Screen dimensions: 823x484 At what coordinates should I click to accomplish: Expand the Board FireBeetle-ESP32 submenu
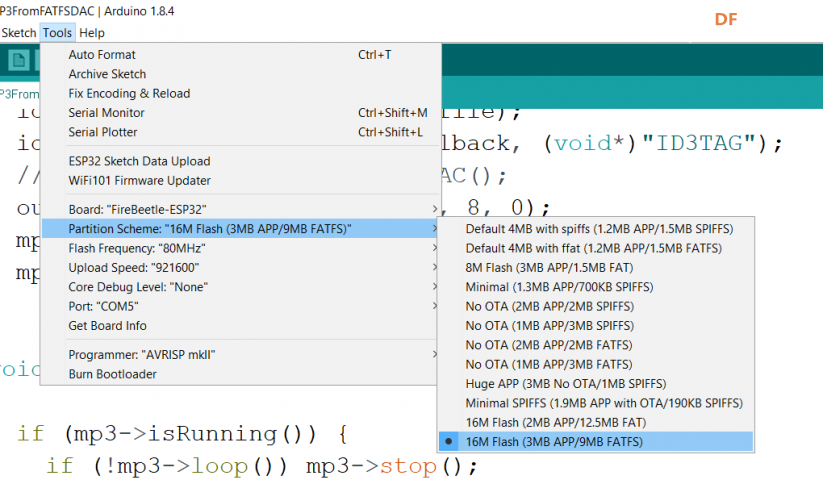(x=241, y=209)
